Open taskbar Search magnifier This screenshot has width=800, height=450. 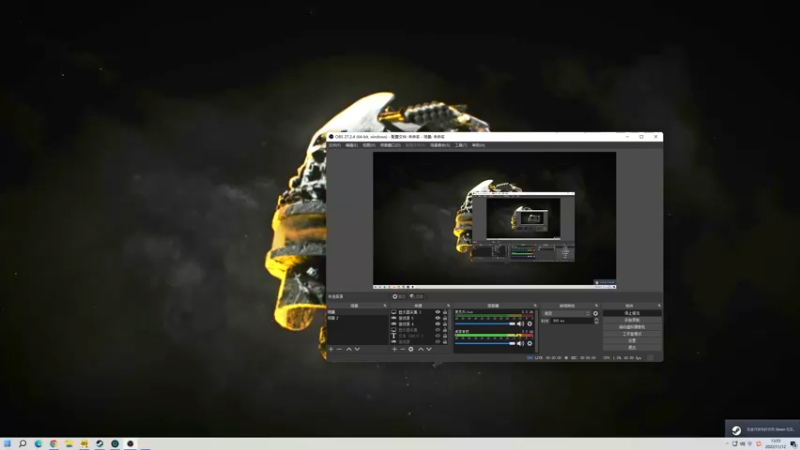pyautogui.click(x=22, y=444)
